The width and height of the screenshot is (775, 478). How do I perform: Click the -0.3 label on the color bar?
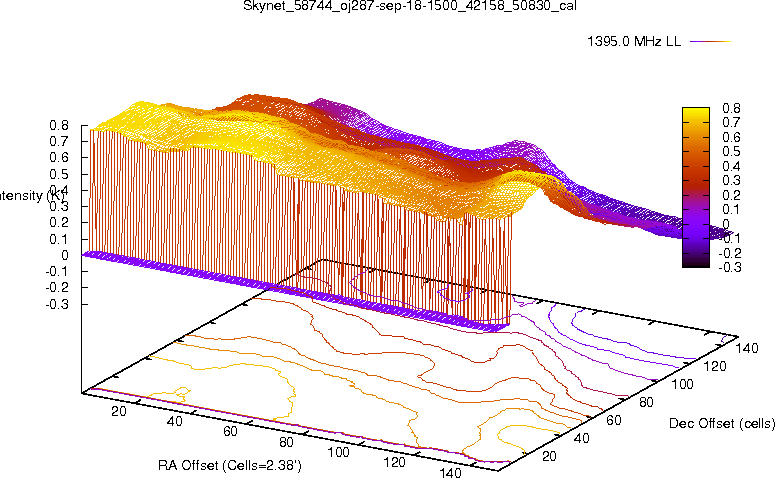click(730, 267)
